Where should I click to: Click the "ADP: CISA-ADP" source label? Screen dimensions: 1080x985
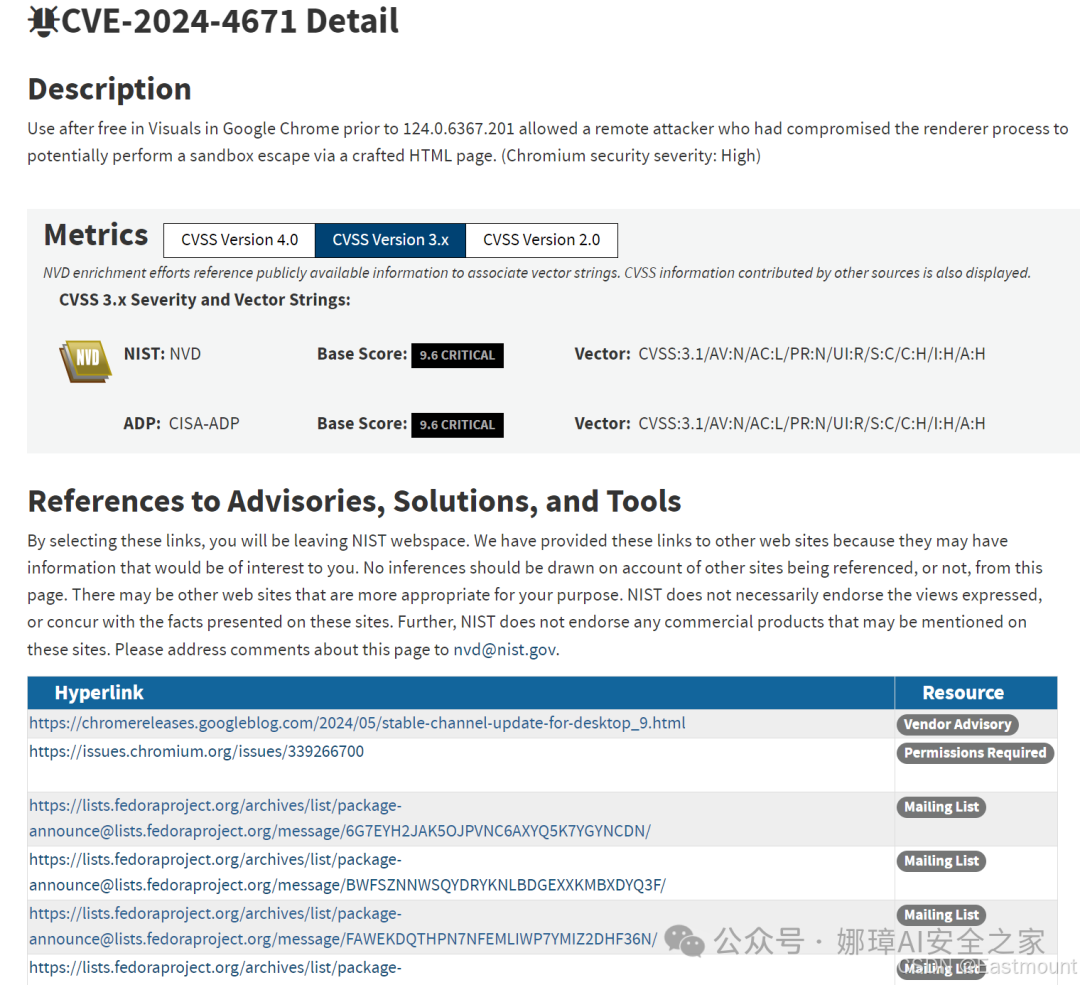coord(181,424)
